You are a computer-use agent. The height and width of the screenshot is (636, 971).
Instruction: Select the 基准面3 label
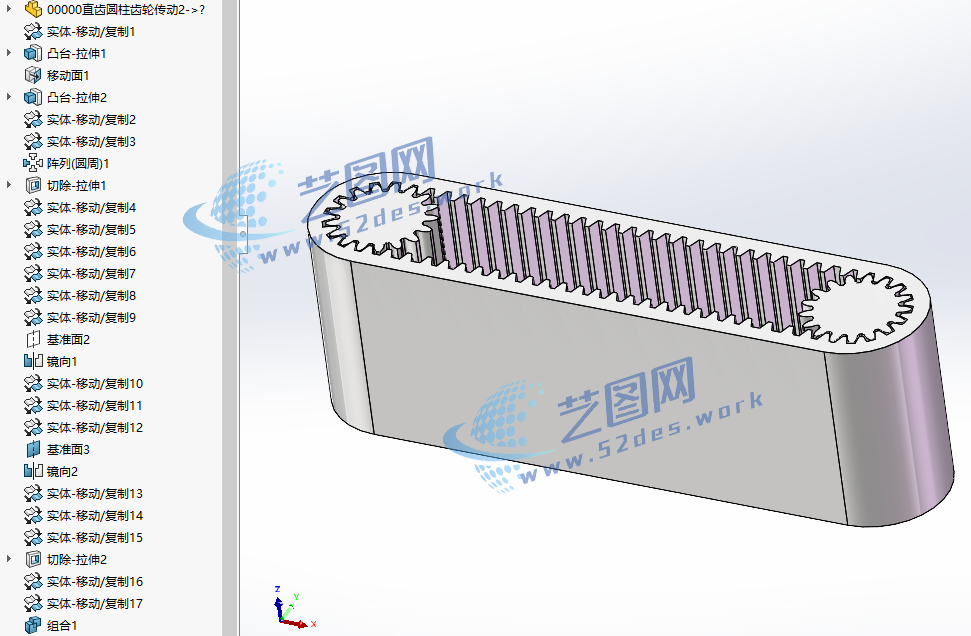68,450
